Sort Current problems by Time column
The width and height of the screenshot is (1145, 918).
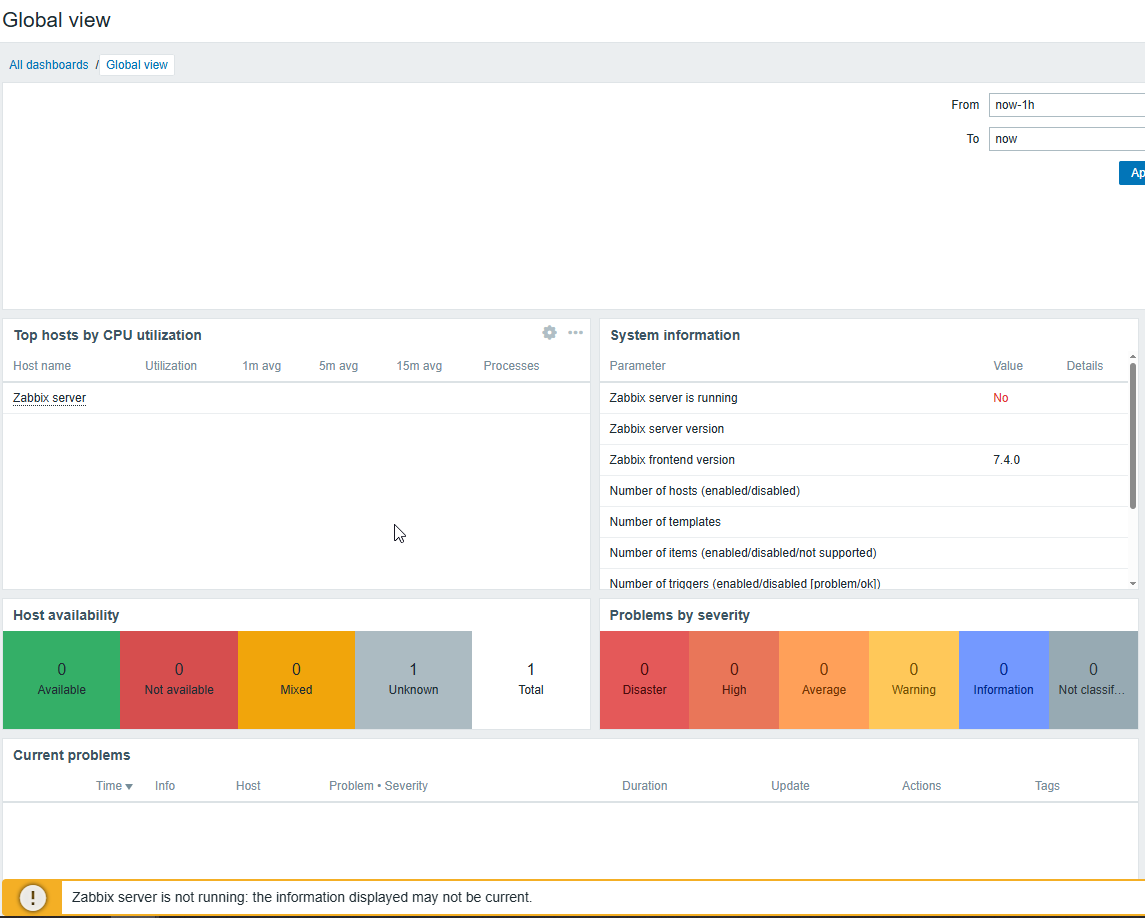click(114, 786)
